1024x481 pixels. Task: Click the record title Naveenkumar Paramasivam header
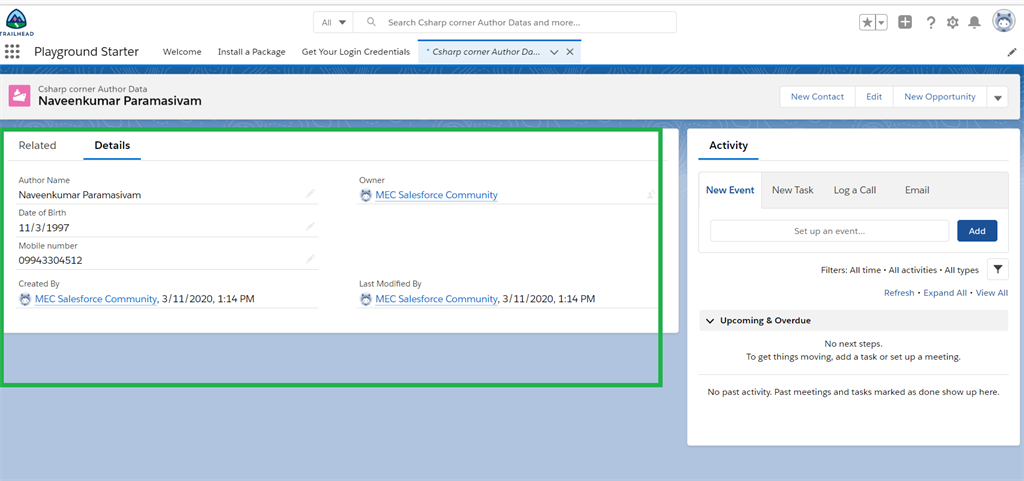tap(120, 101)
